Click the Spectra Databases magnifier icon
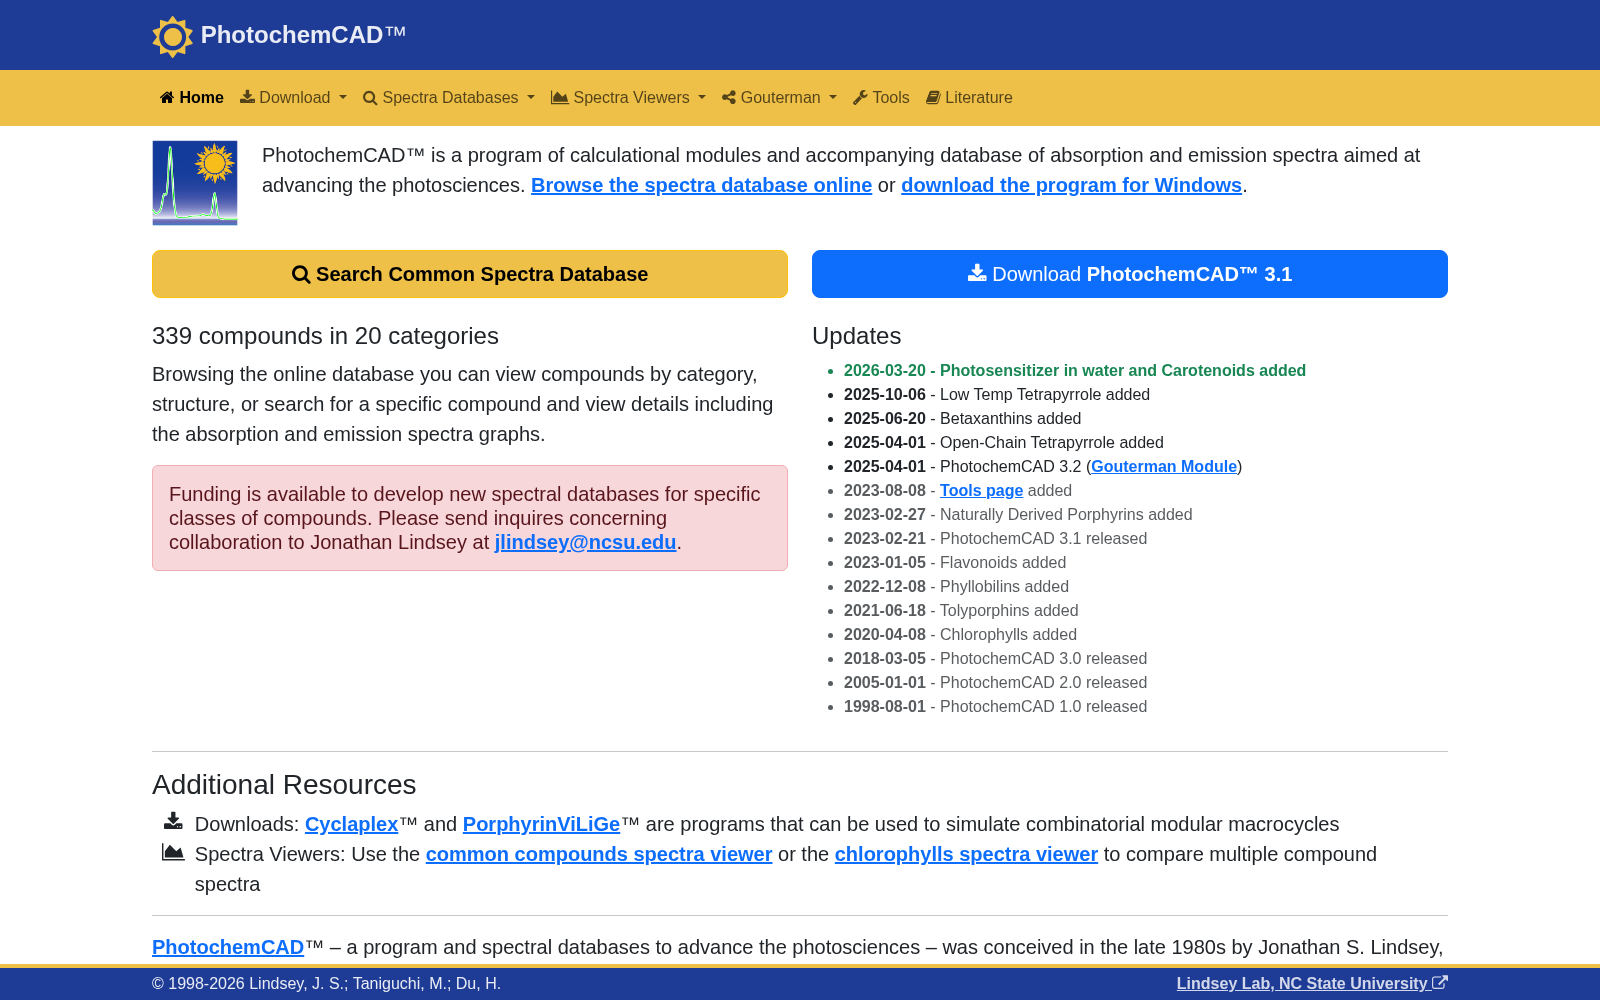1600x1000 pixels. pyautogui.click(x=370, y=98)
